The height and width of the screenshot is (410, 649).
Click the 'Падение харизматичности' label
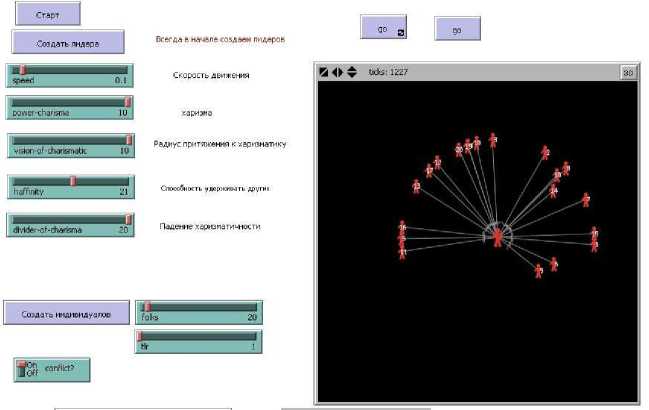(x=210, y=226)
